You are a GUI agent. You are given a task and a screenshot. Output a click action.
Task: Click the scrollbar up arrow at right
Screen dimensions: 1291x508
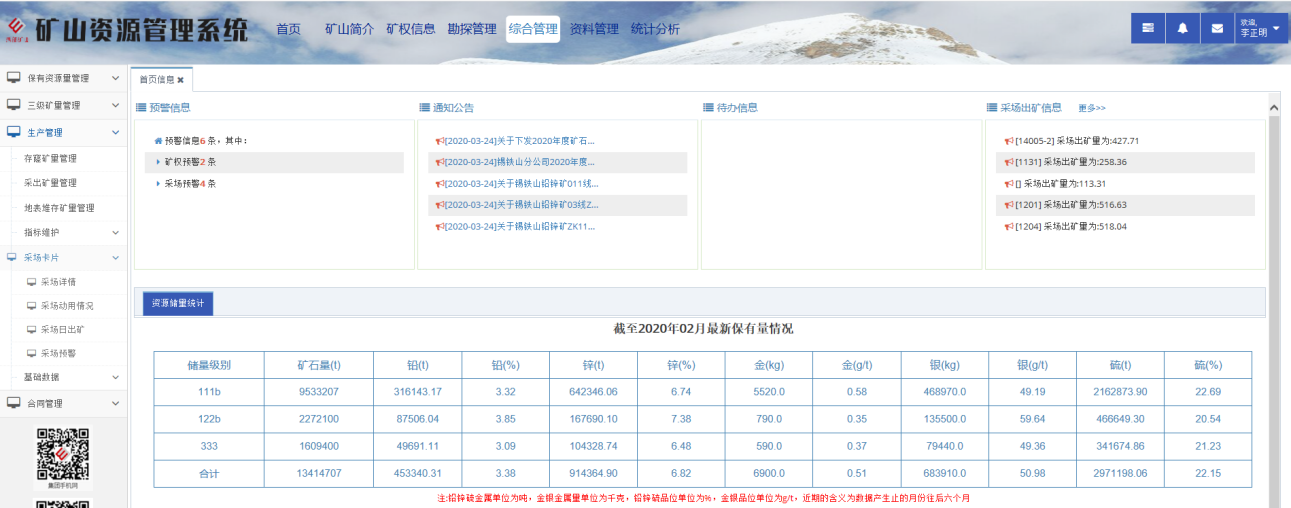[1274, 107]
